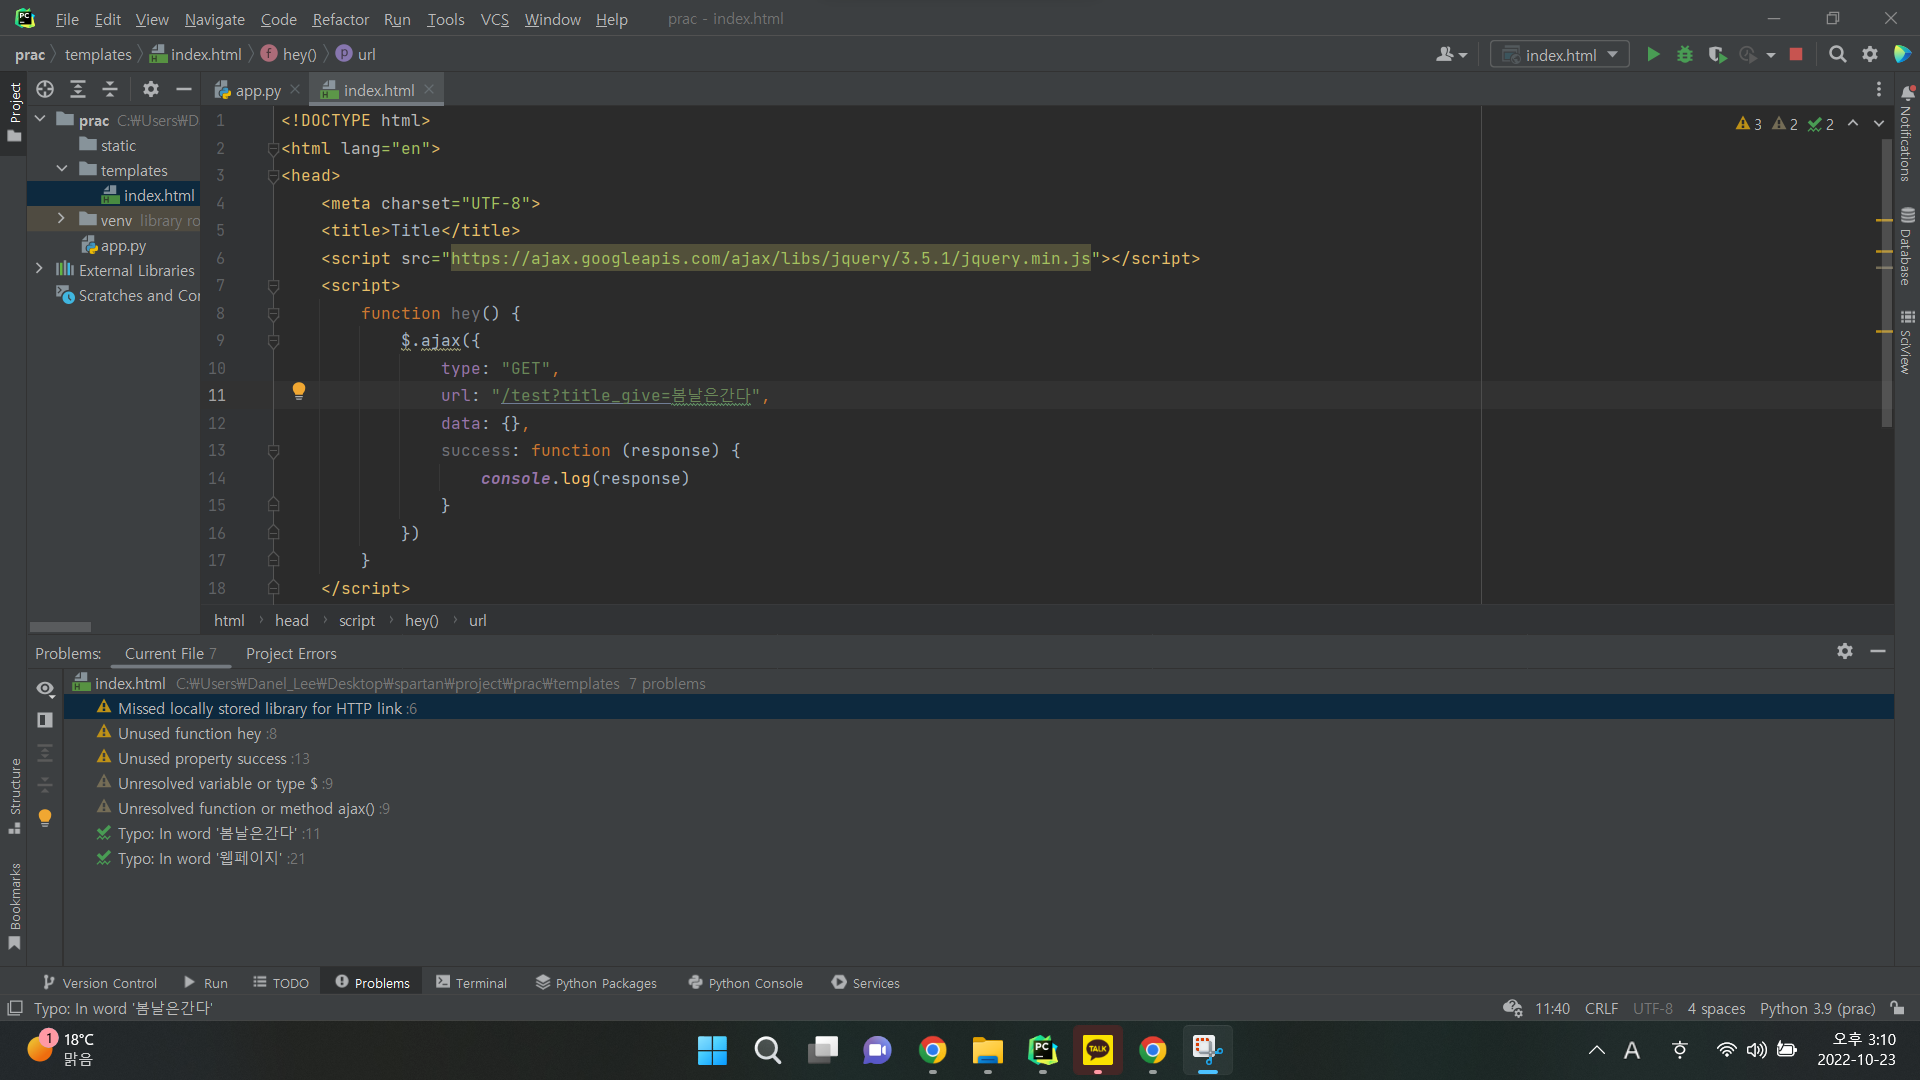Screen dimensions: 1920x1080
Task: Open the Refactor menu
Action: pyautogui.click(x=340, y=19)
